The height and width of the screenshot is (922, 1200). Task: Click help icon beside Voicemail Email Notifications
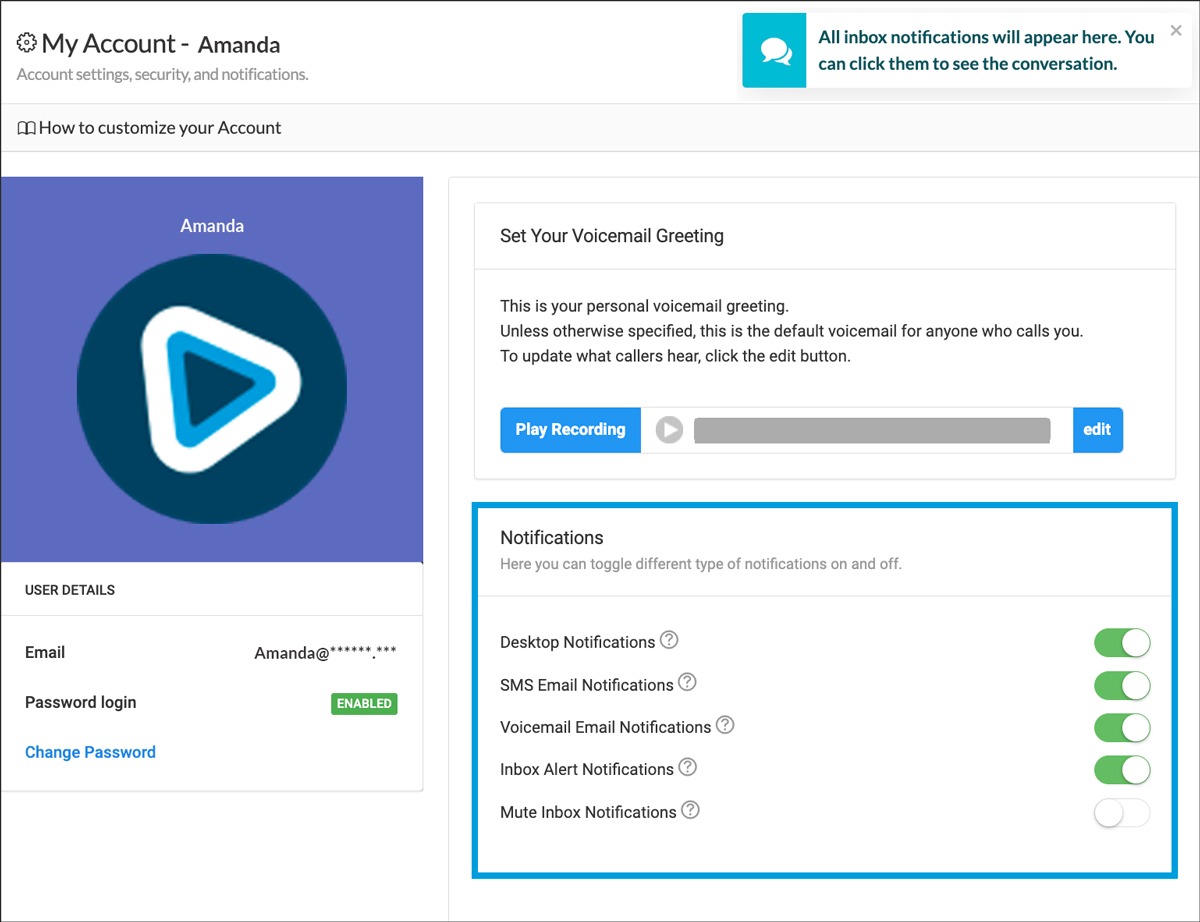pyautogui.click(x=725, y=725)
